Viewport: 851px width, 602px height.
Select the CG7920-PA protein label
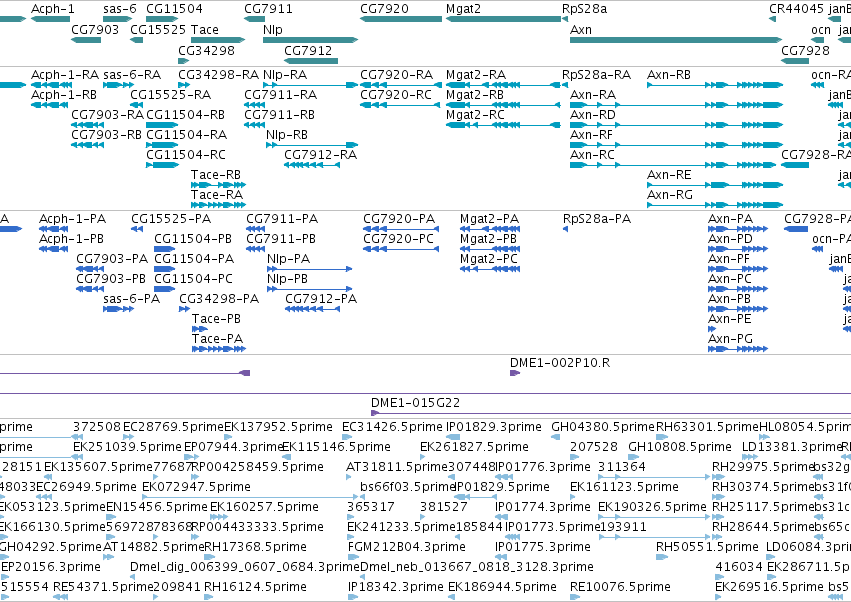[x=399, y=219]
